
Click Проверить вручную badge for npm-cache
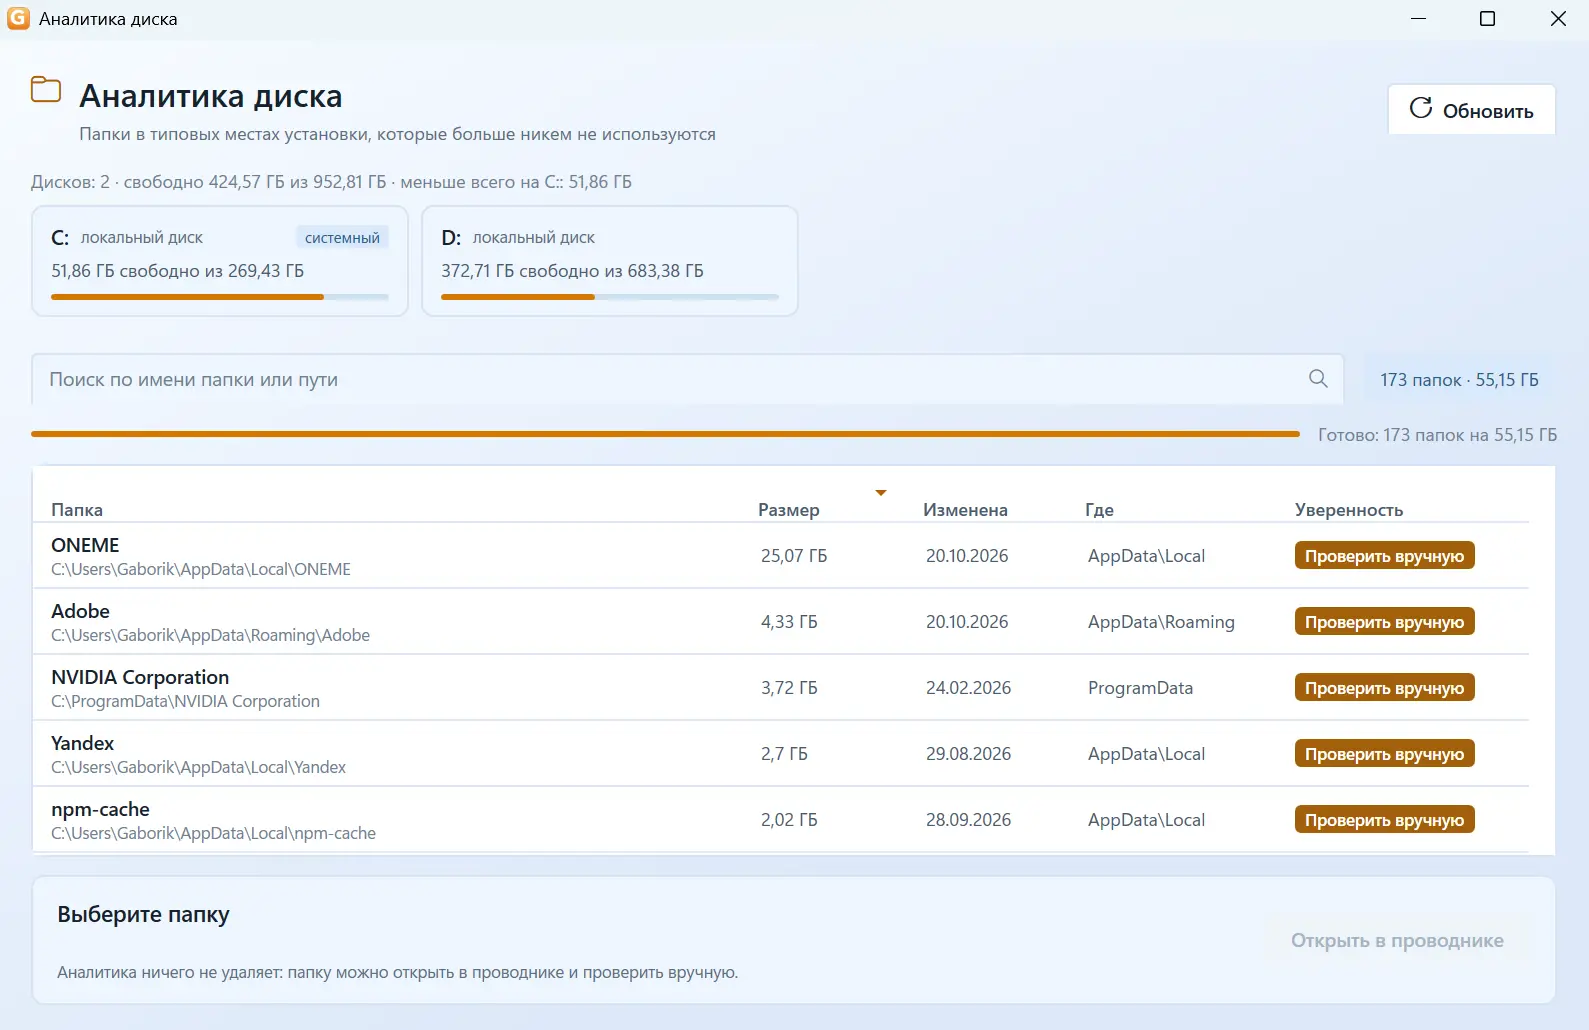(1384, 820)
